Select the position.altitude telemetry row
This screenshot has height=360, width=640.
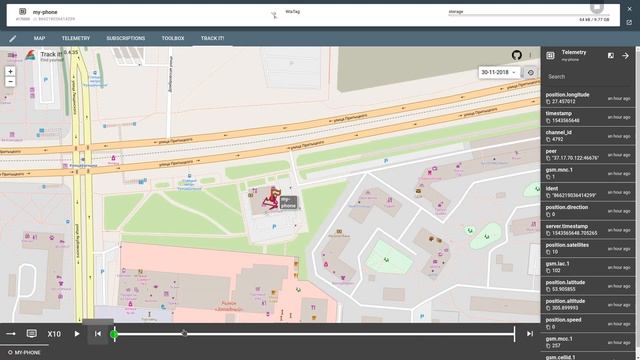pos(588,304)
